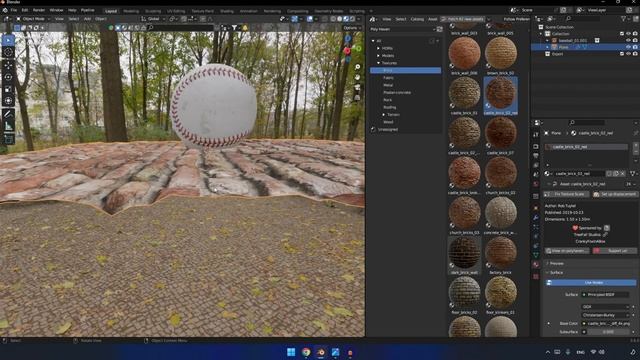Click the viewport pan hand gizmo
This screenshot has height=360, width=640.
pyautogui.click(x=358, y=77)
